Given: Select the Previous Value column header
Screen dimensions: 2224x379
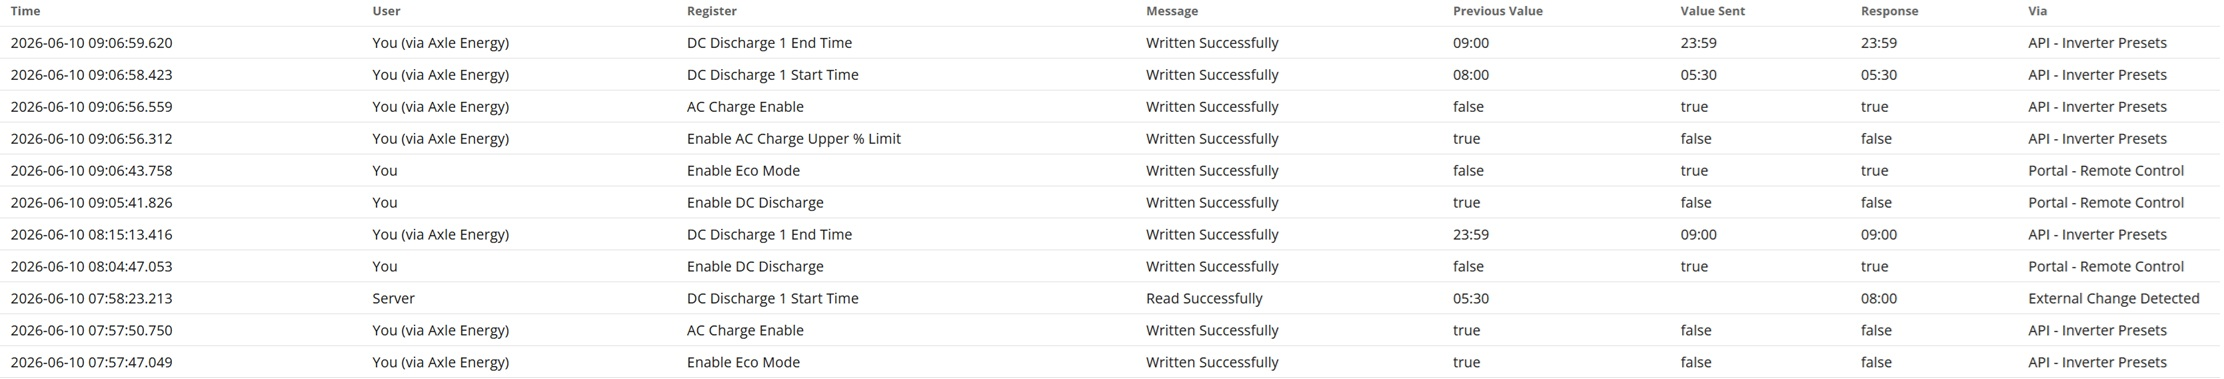Looking at the screenshot, I should click(x=1497, y=11).
